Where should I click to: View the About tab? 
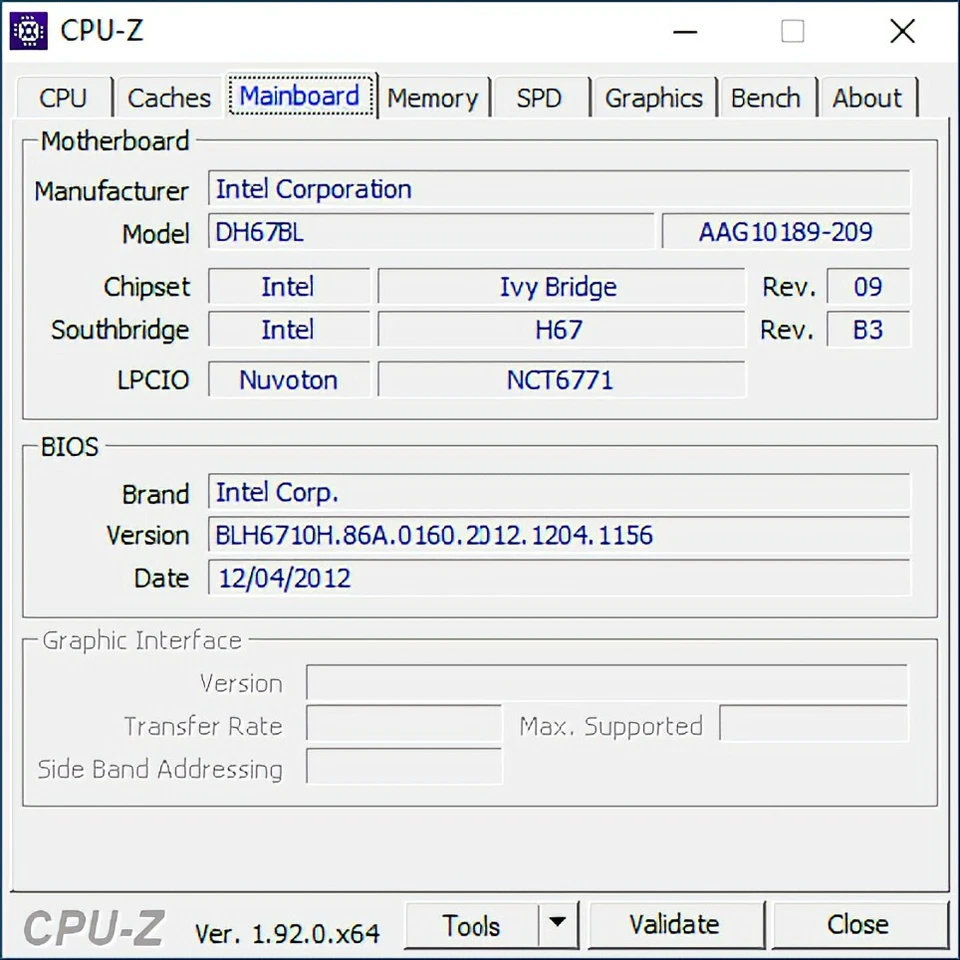[x=867, y=97]
